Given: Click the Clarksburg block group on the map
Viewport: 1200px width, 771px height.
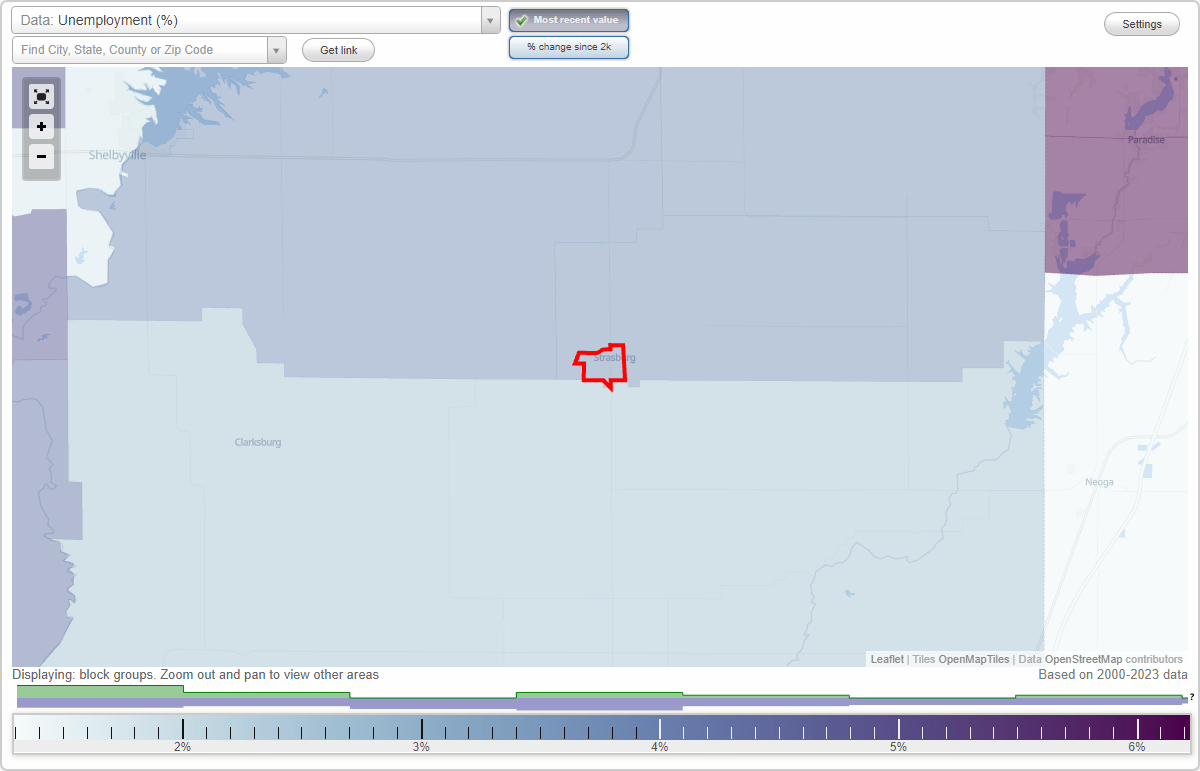Looking at the screenshot, I should [257, 441].
